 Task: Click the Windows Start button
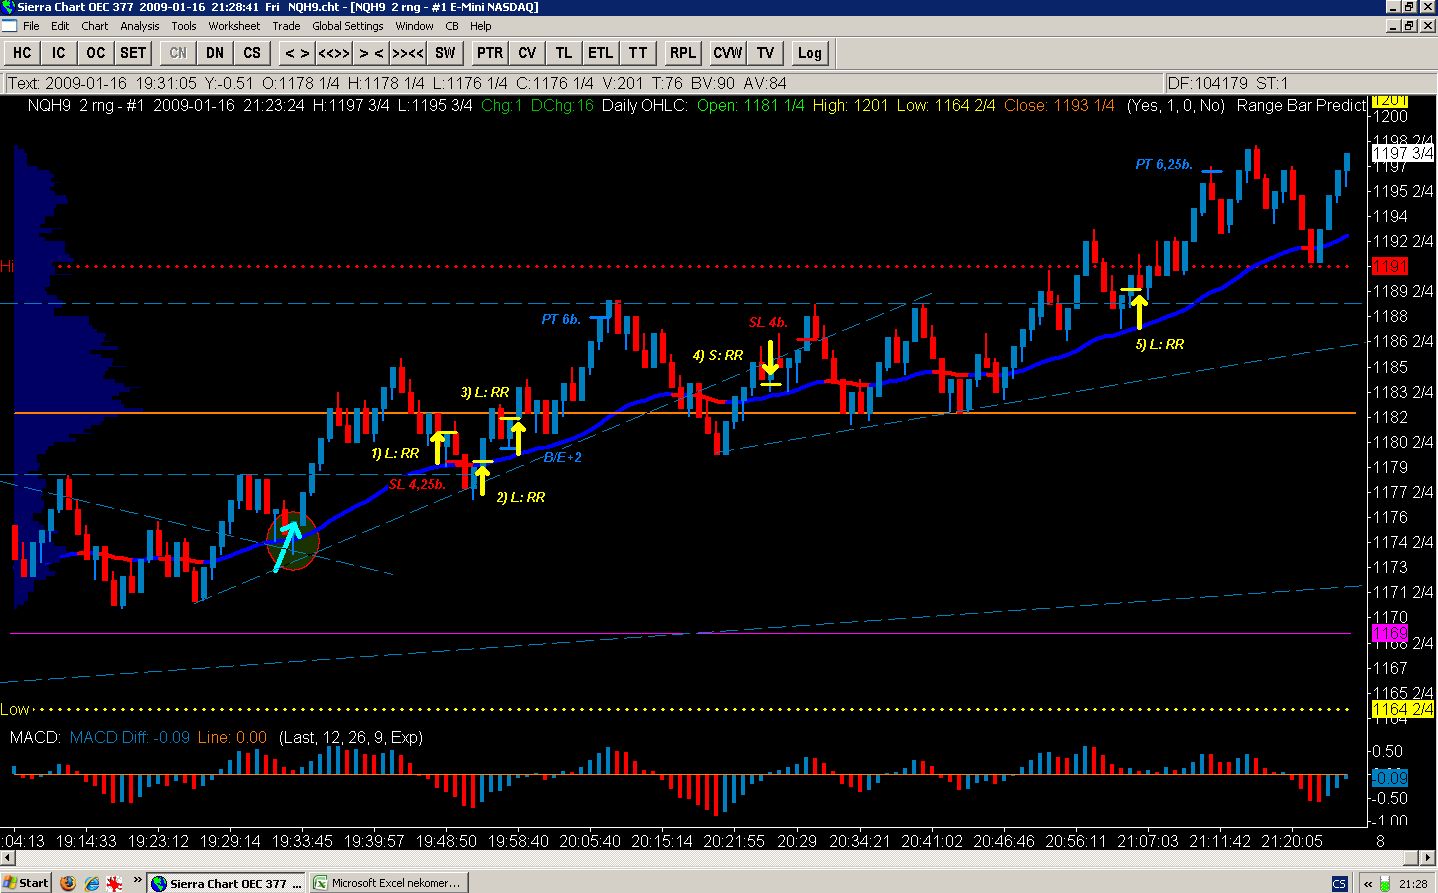click(26, 883)
